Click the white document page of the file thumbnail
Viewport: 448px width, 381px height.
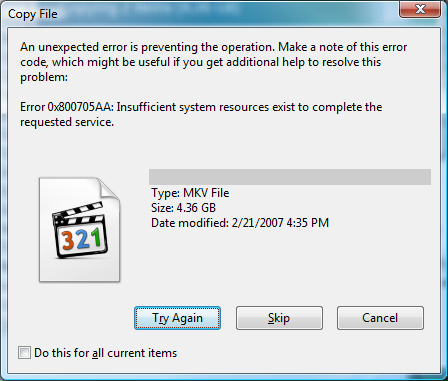tap(79, 229)
